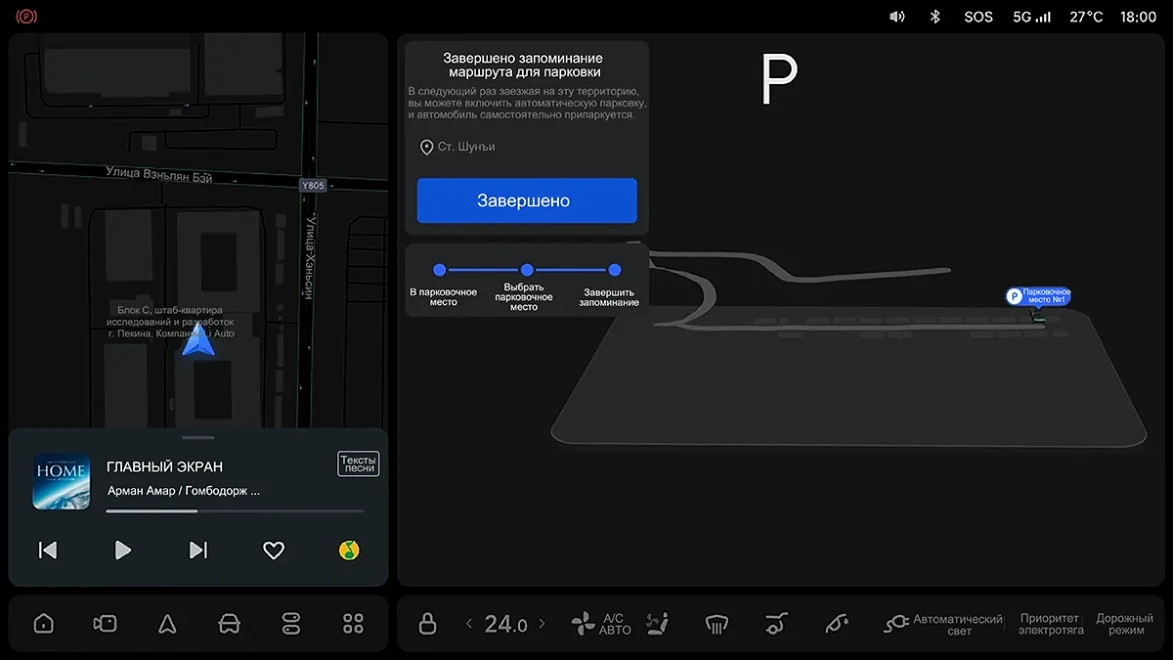Click the blue Завершено button

(527, 201)
